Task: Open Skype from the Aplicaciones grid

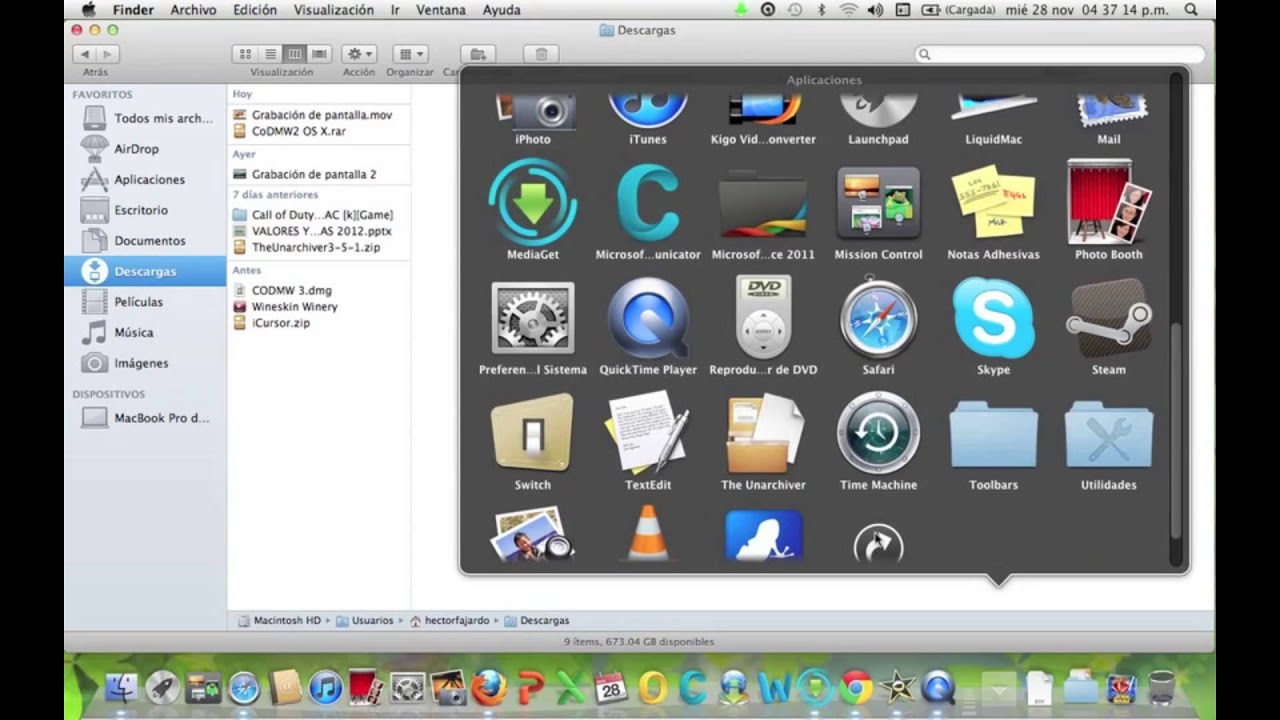Action: (993, 318)
